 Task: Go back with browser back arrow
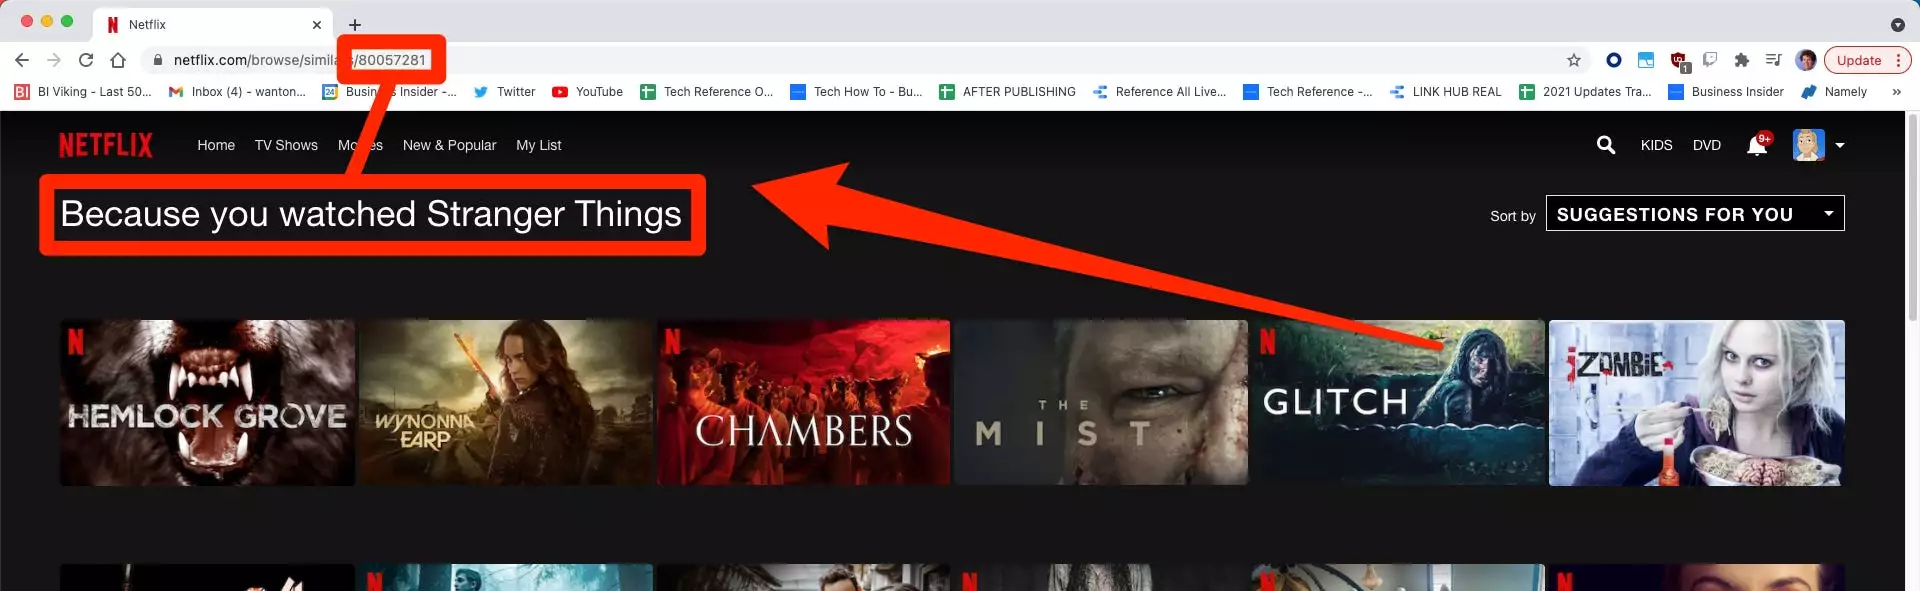coord(22,60)
